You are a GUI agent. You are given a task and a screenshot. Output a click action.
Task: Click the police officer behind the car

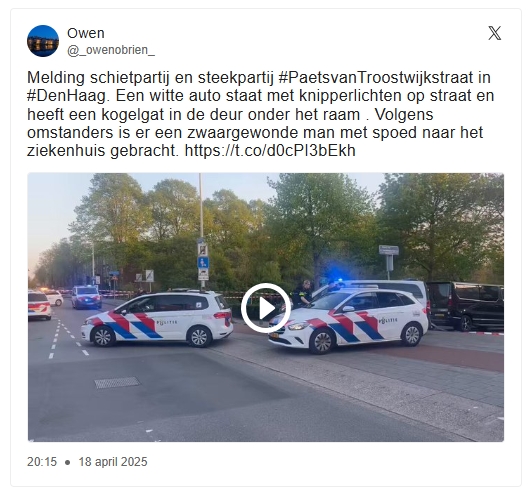[301, 294]
